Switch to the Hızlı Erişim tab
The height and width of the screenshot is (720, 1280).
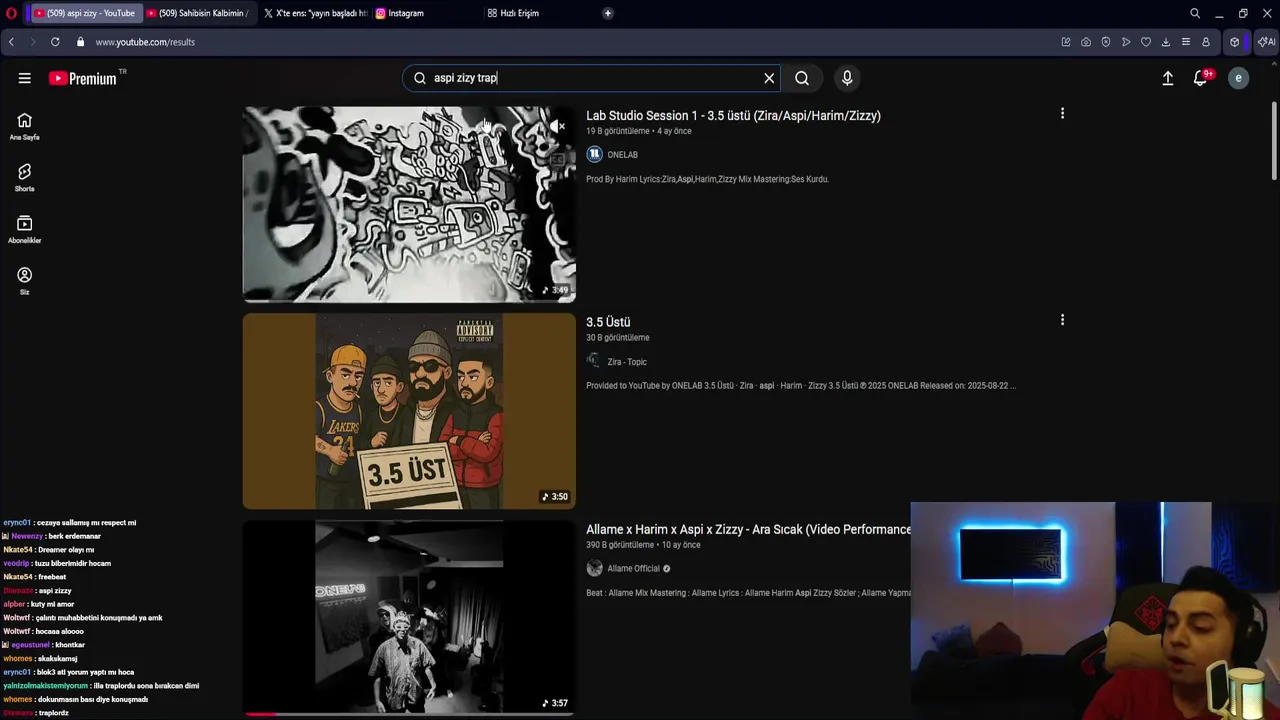pos(538,13)
